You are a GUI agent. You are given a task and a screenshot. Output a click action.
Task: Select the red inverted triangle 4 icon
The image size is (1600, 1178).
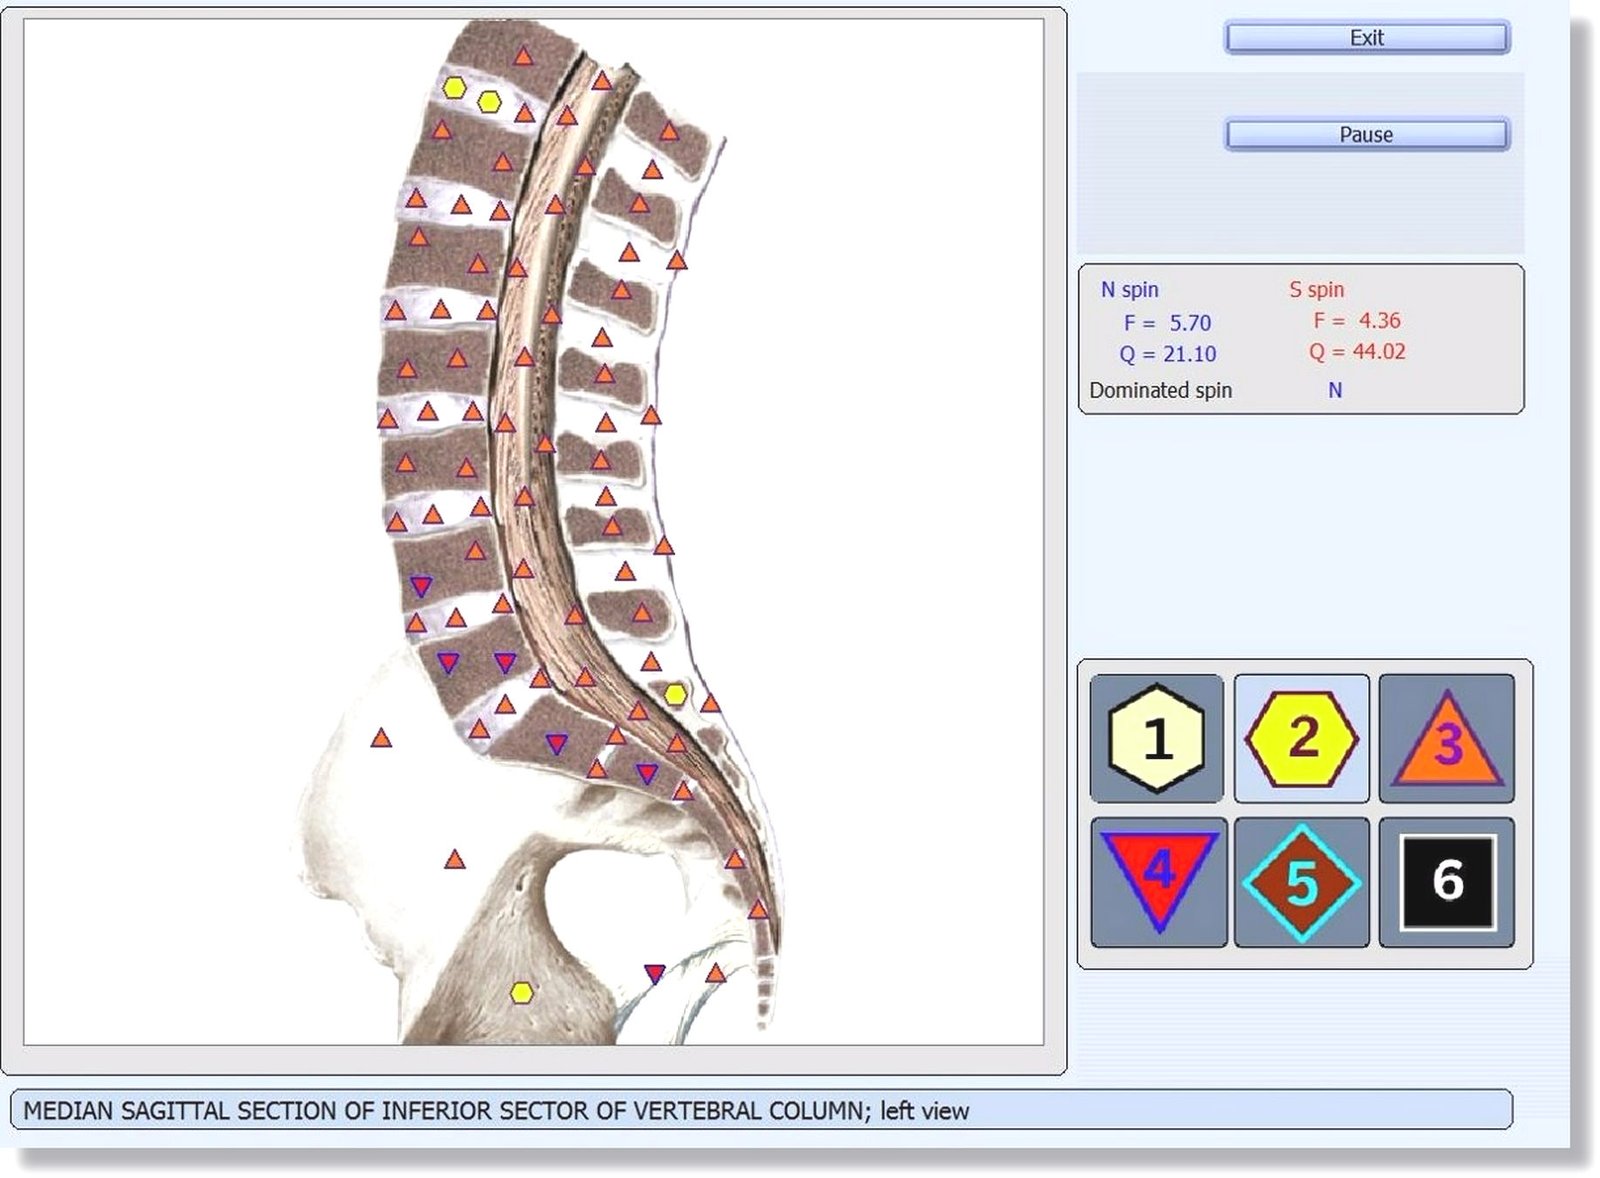pyautogui.click(x=1158, y=878)
